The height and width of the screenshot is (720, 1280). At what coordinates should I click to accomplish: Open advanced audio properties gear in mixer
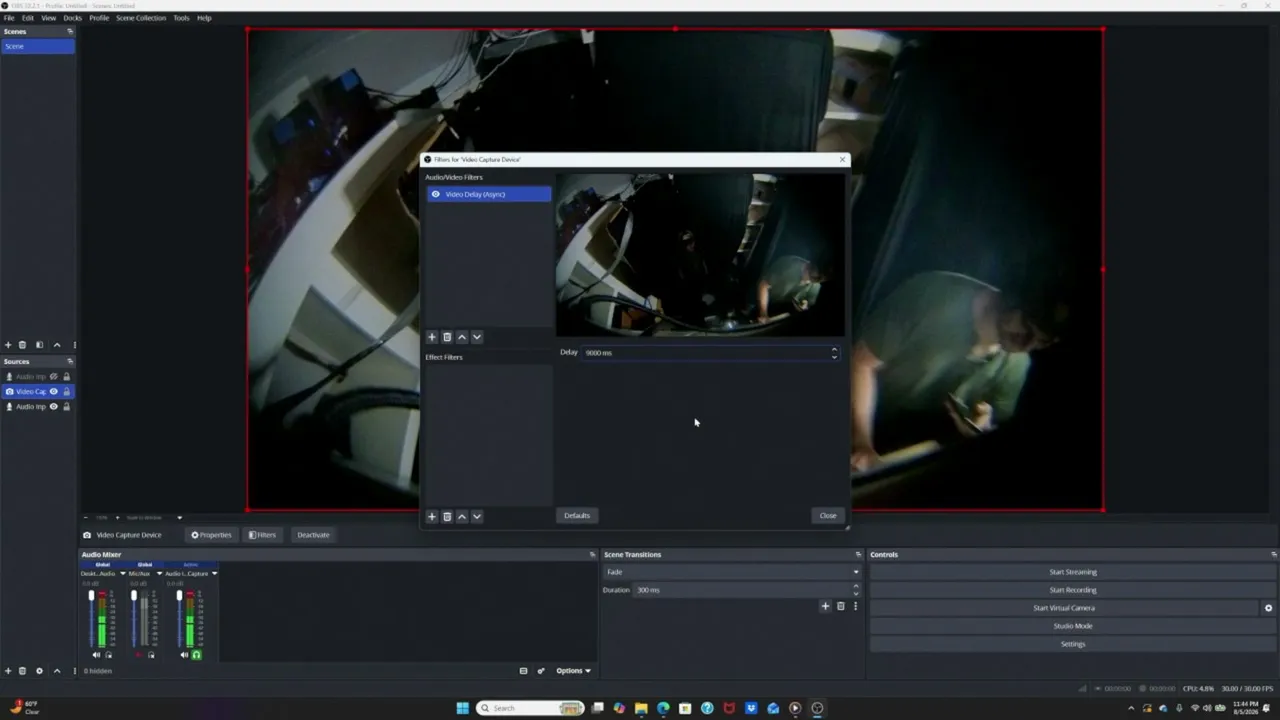(x=541, y=671)
